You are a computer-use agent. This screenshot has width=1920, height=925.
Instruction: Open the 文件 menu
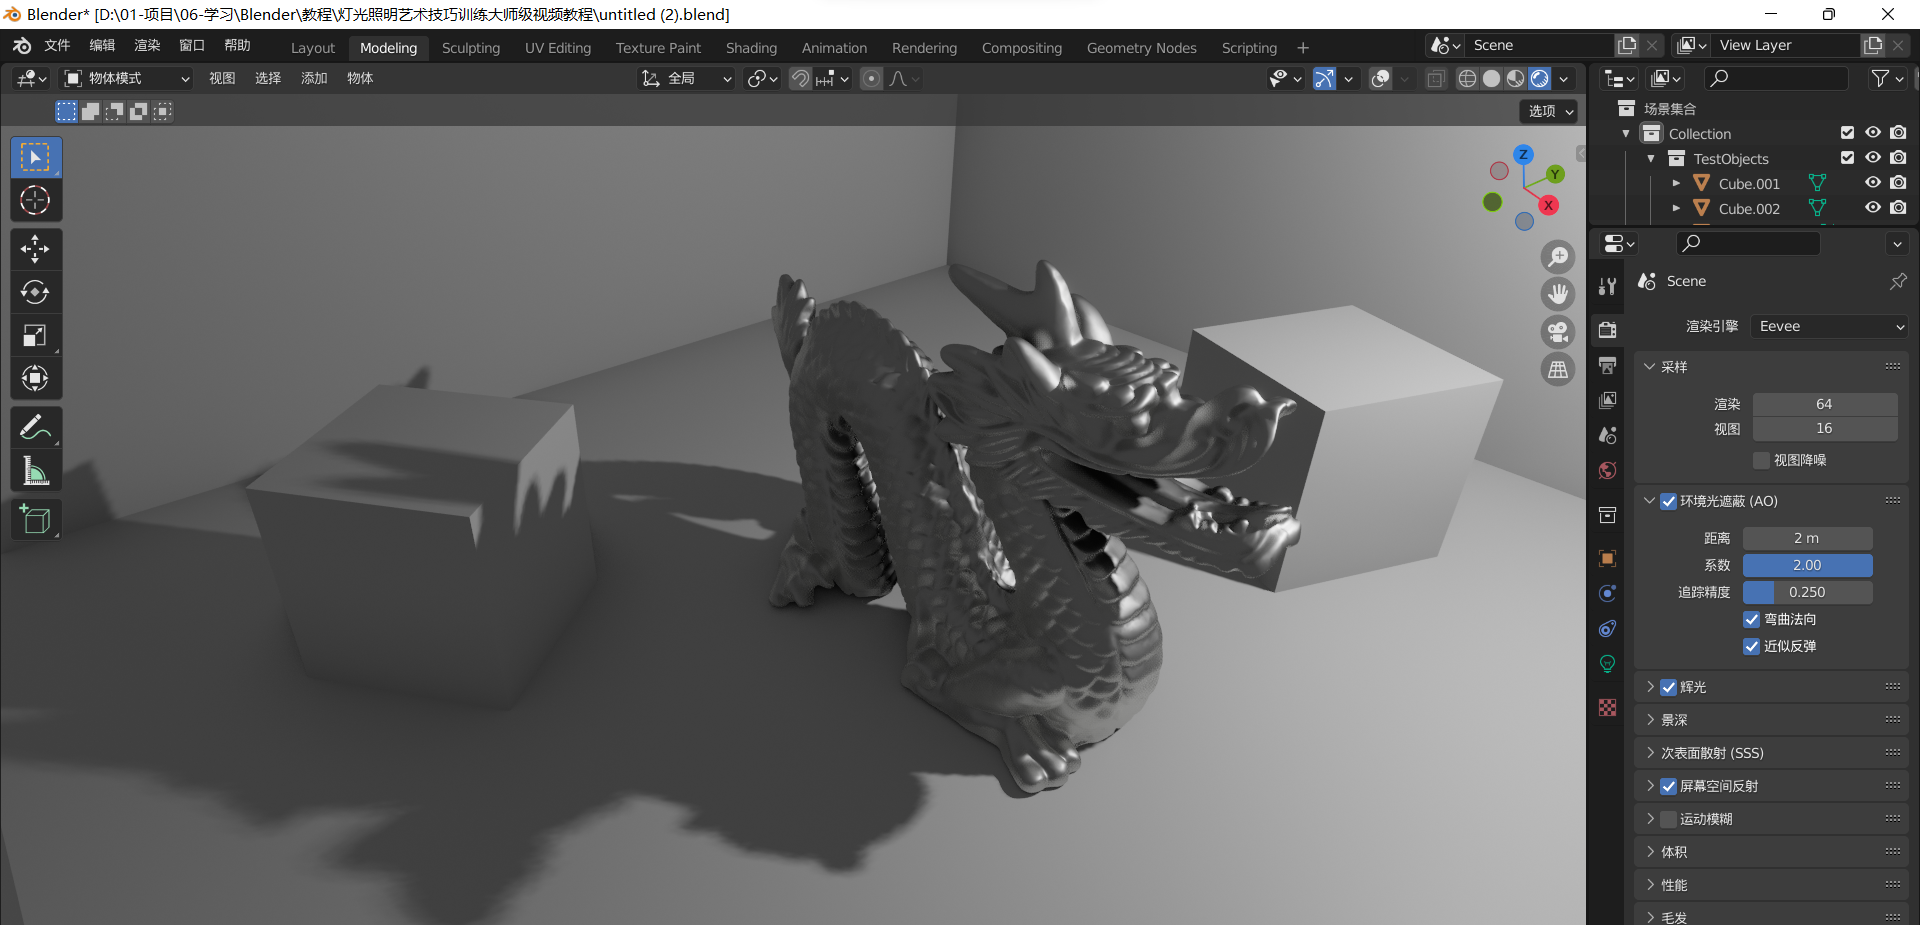coord(57,46)
